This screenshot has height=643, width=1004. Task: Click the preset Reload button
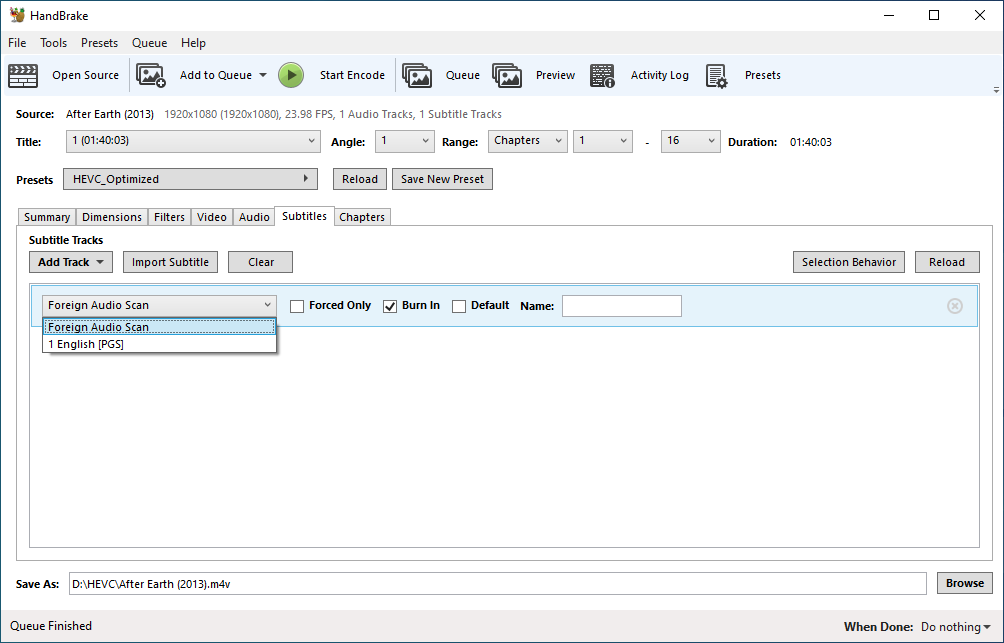[360, 179]
